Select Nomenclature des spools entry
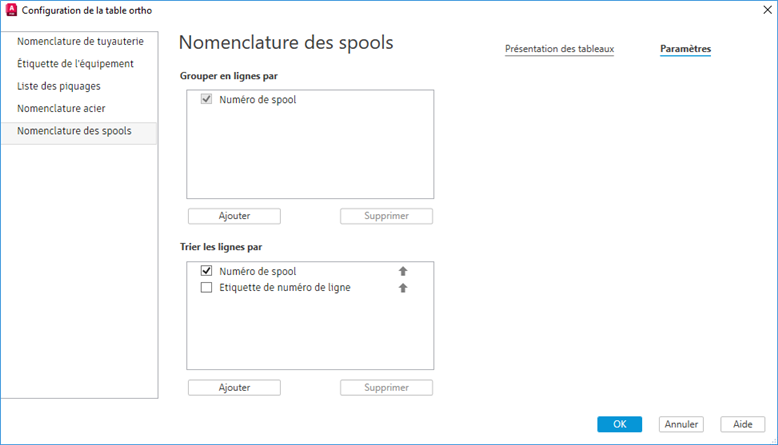Screen dimensions: 778x445 click(x=74, y=131)
